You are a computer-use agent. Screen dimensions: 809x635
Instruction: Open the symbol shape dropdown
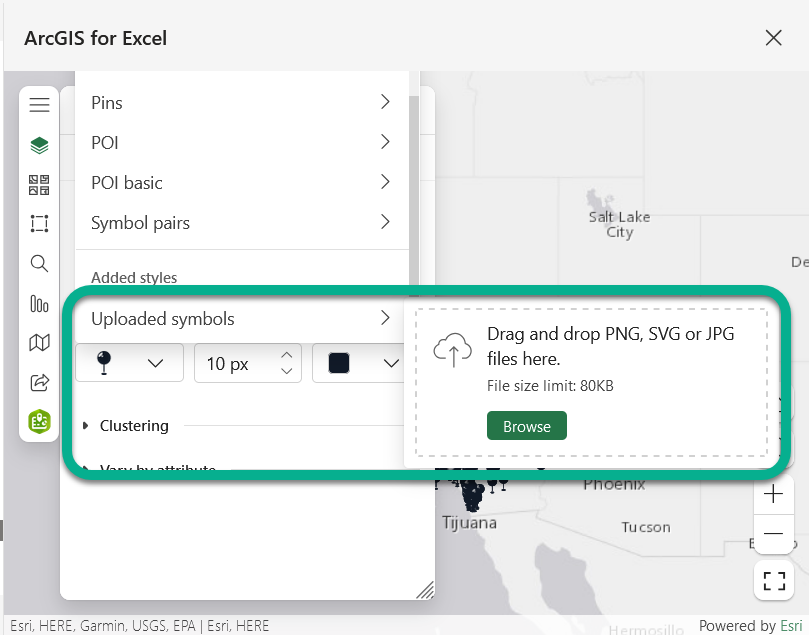[128, 362]
